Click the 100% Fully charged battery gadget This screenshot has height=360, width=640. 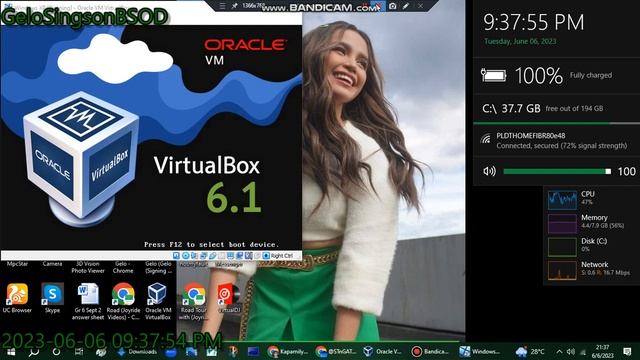click(556, 75)
